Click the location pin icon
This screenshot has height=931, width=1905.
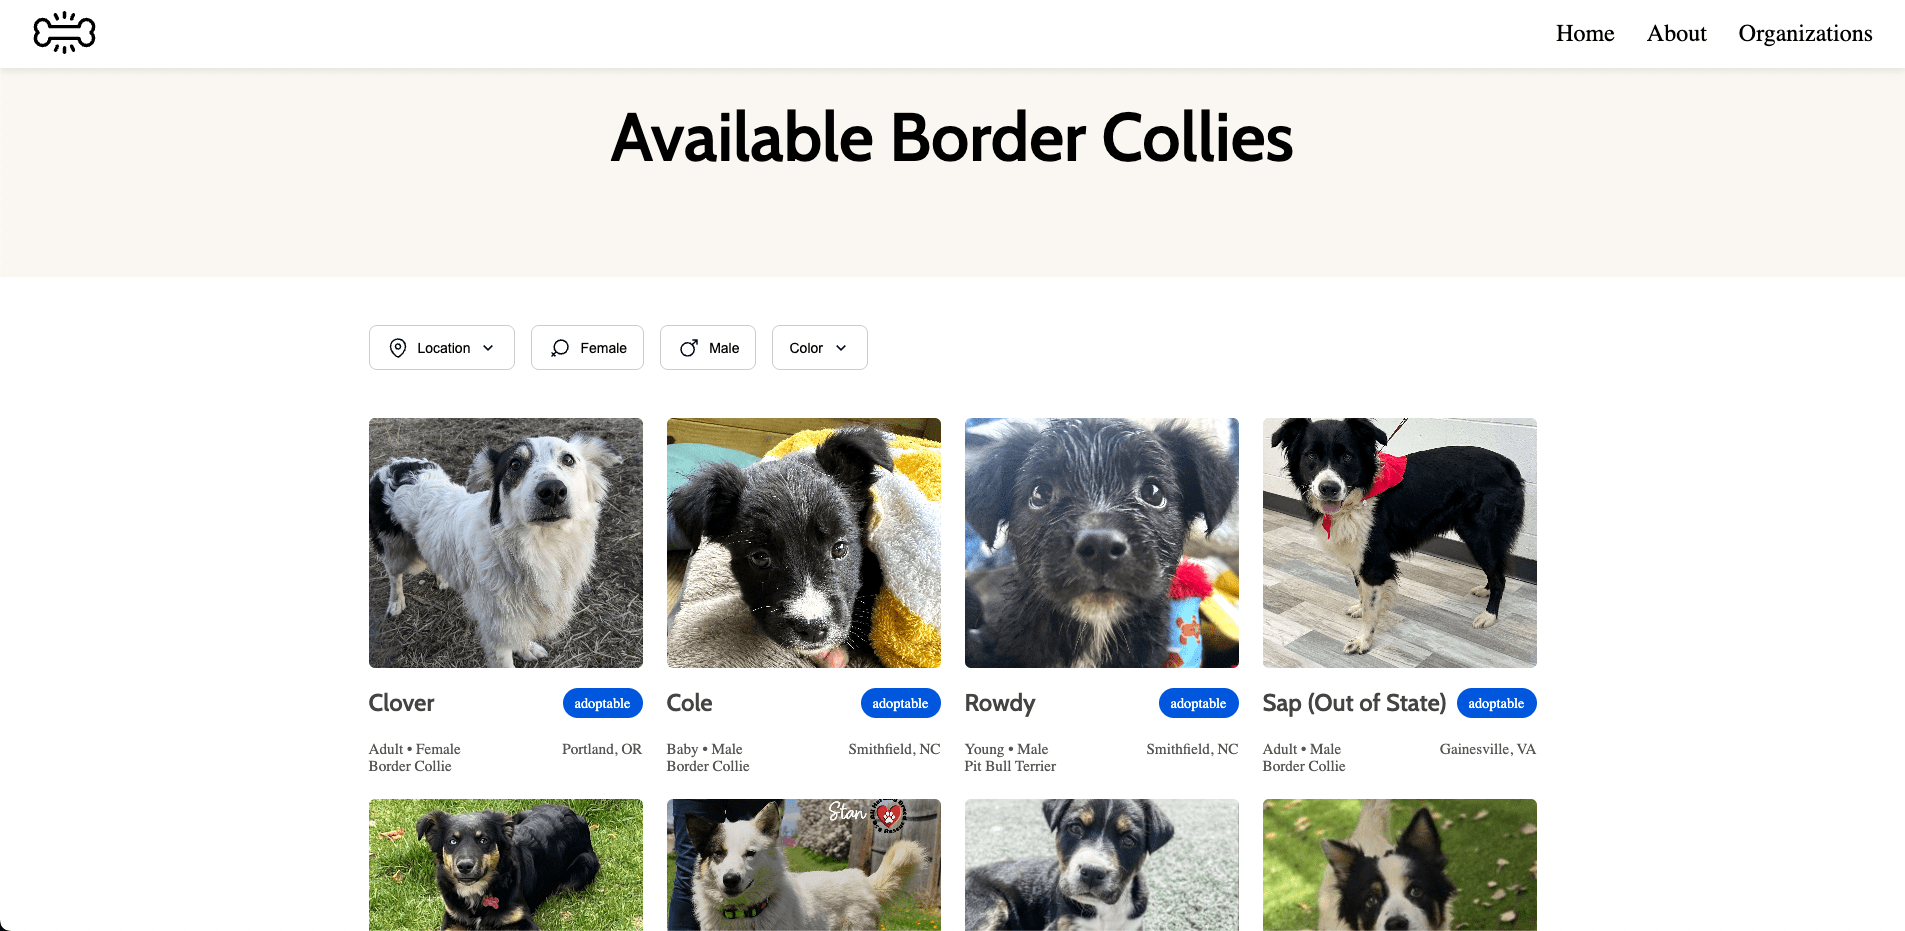click(x=398, y=348)
